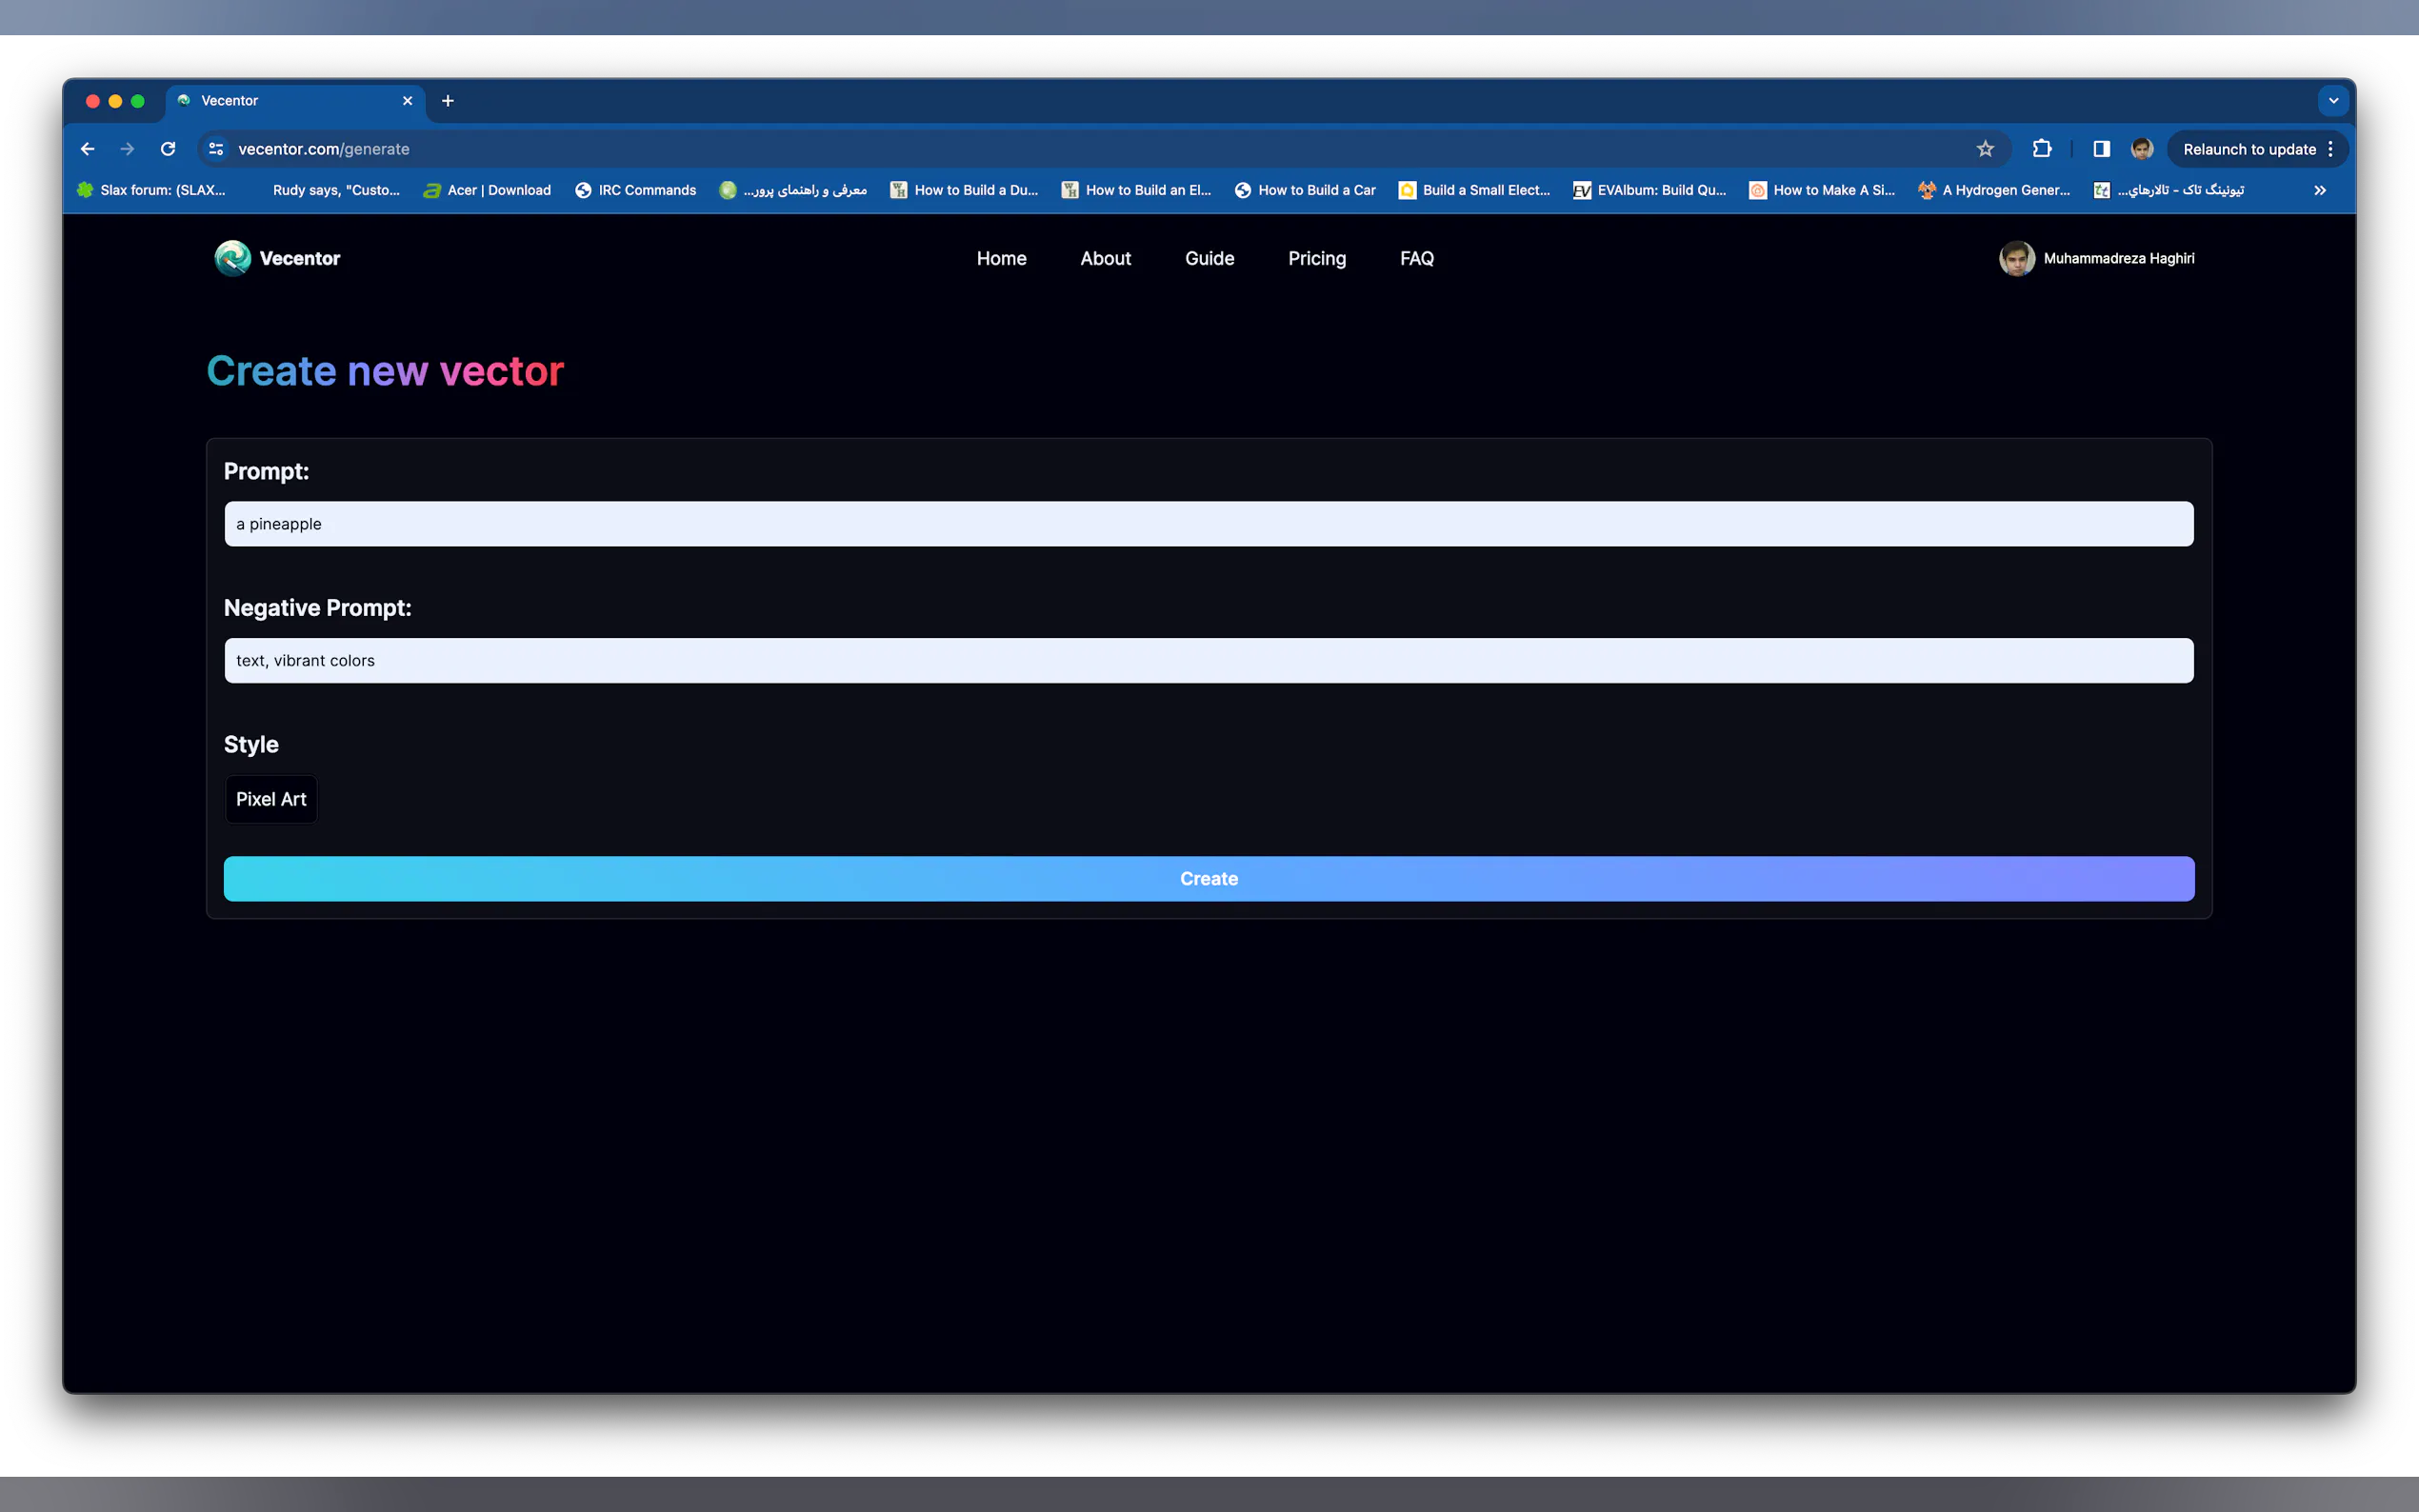Screen dimensions: 2419x1512
Task: Focus the Prompt field containing a pineapple
Action: [1208, 524]
